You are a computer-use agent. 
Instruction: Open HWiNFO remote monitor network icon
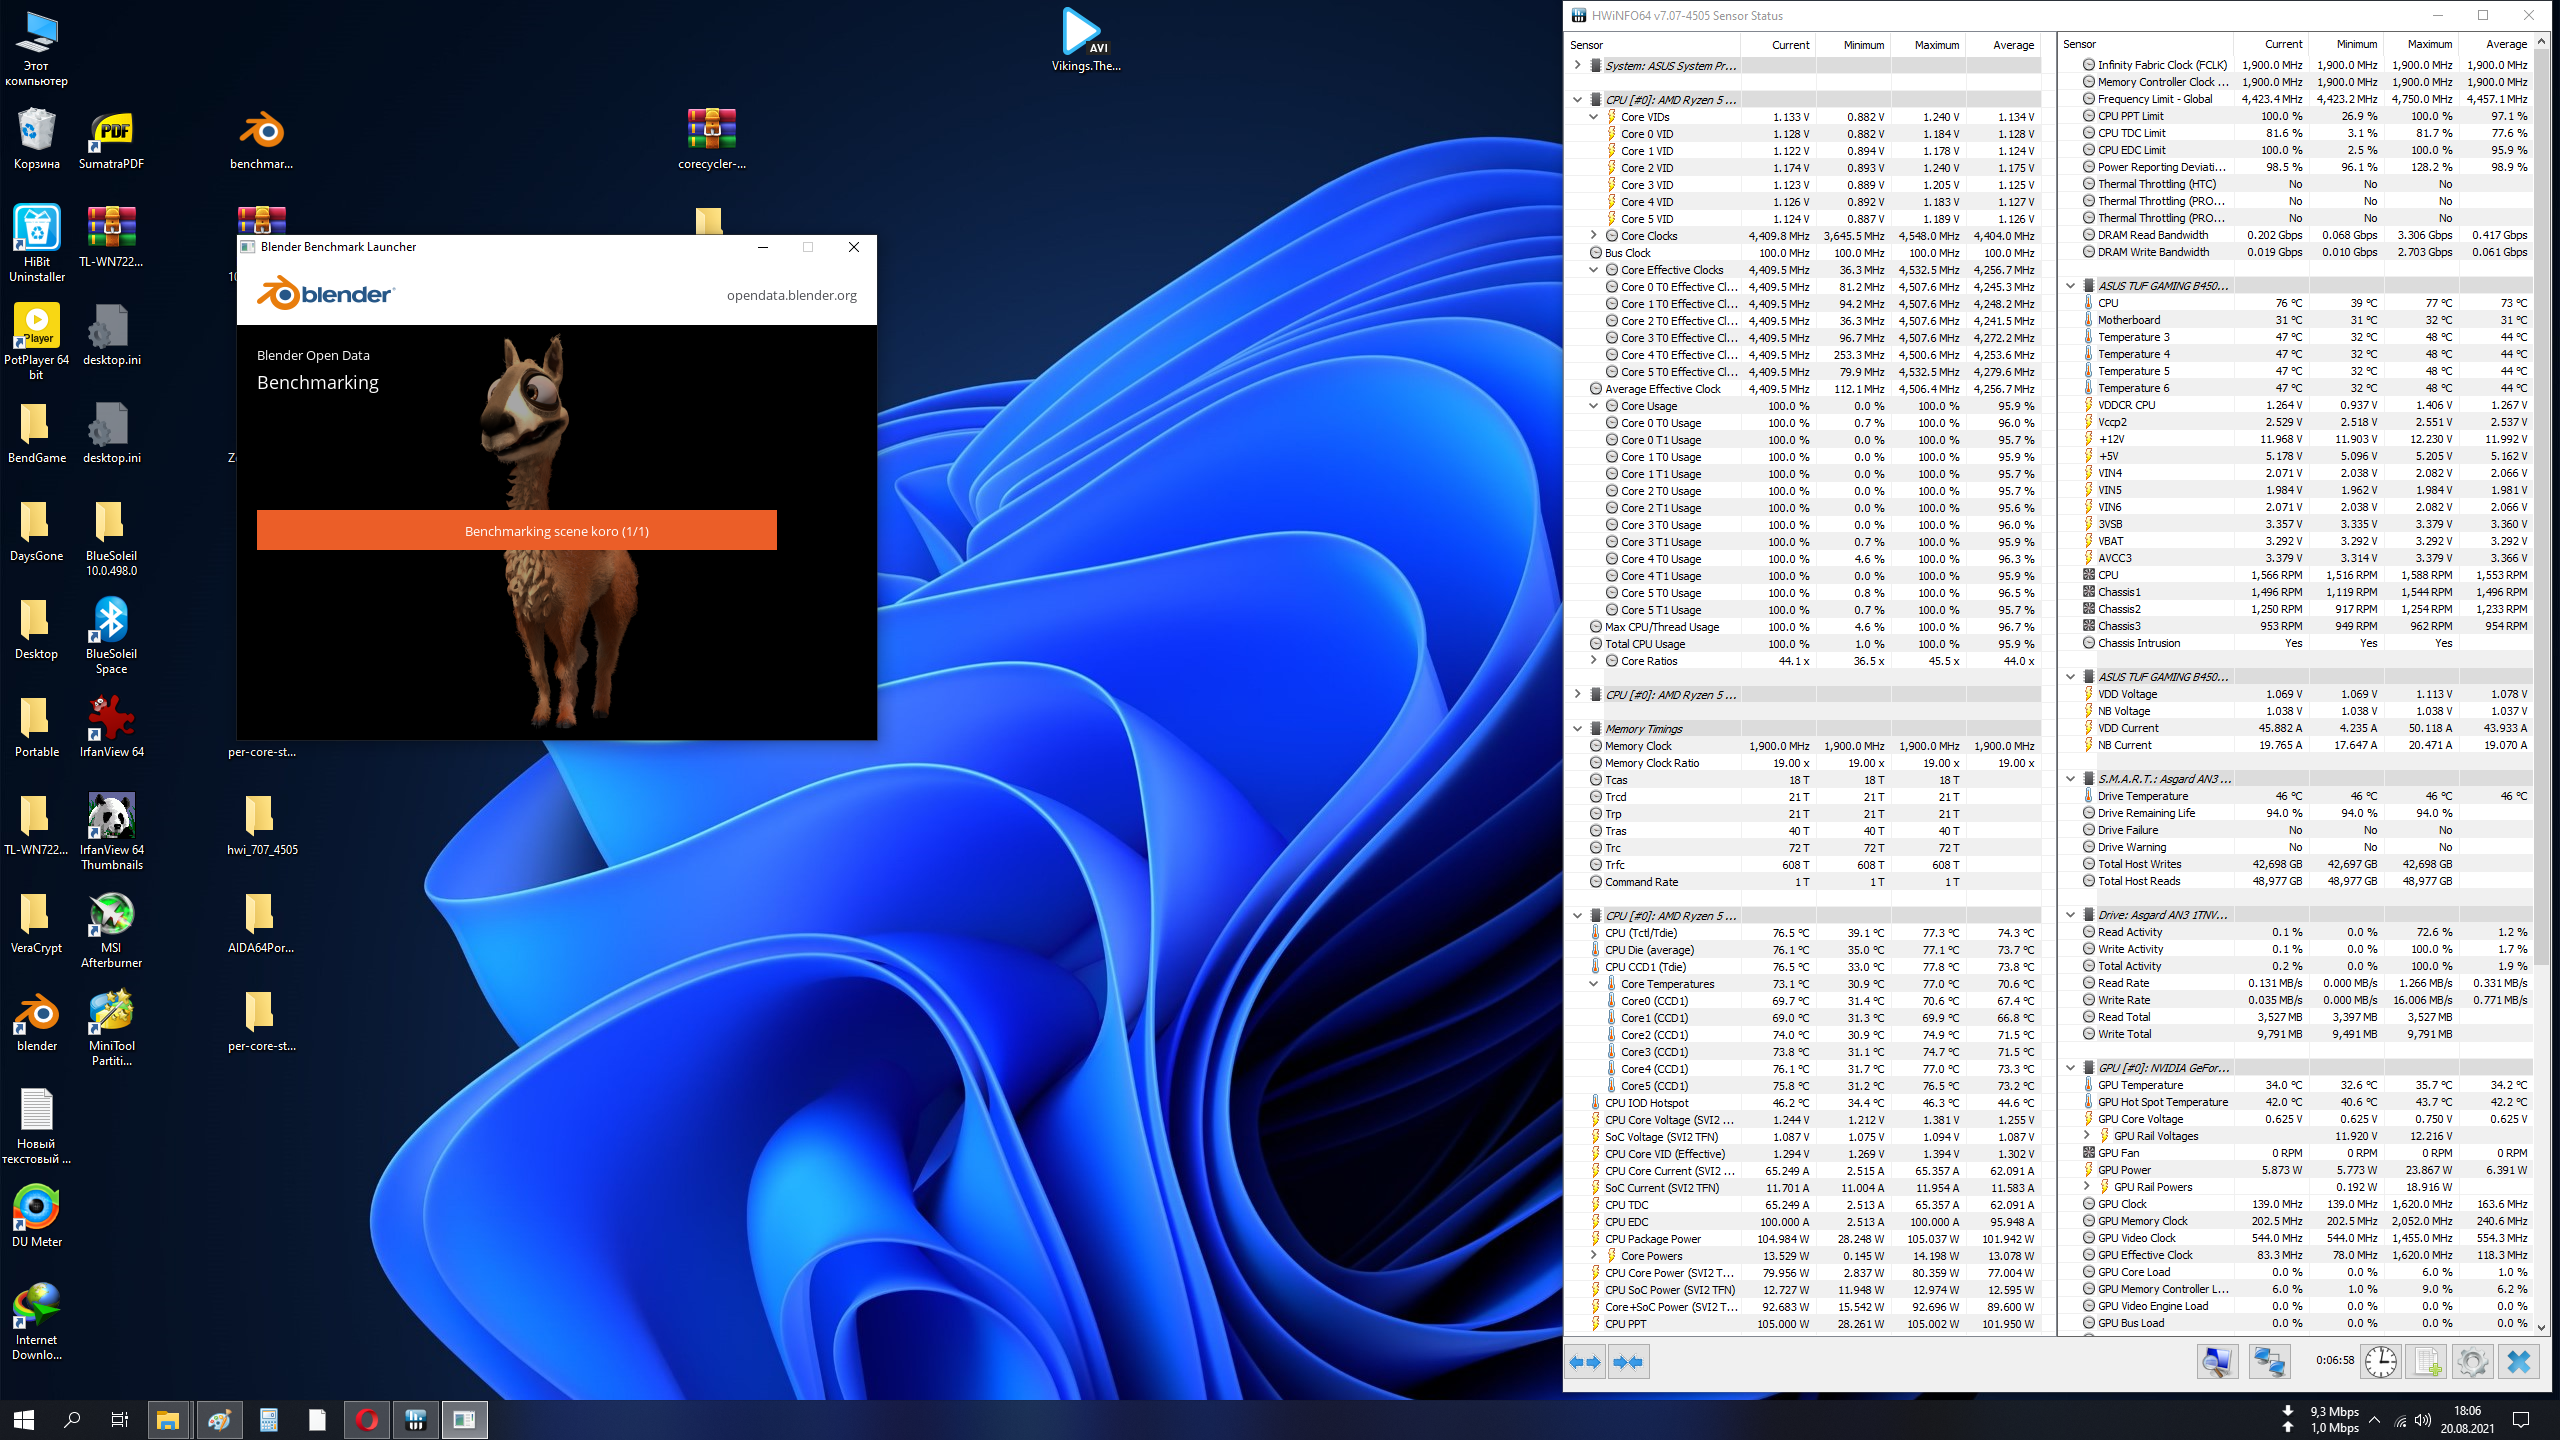click(x=2269, y=1362)
